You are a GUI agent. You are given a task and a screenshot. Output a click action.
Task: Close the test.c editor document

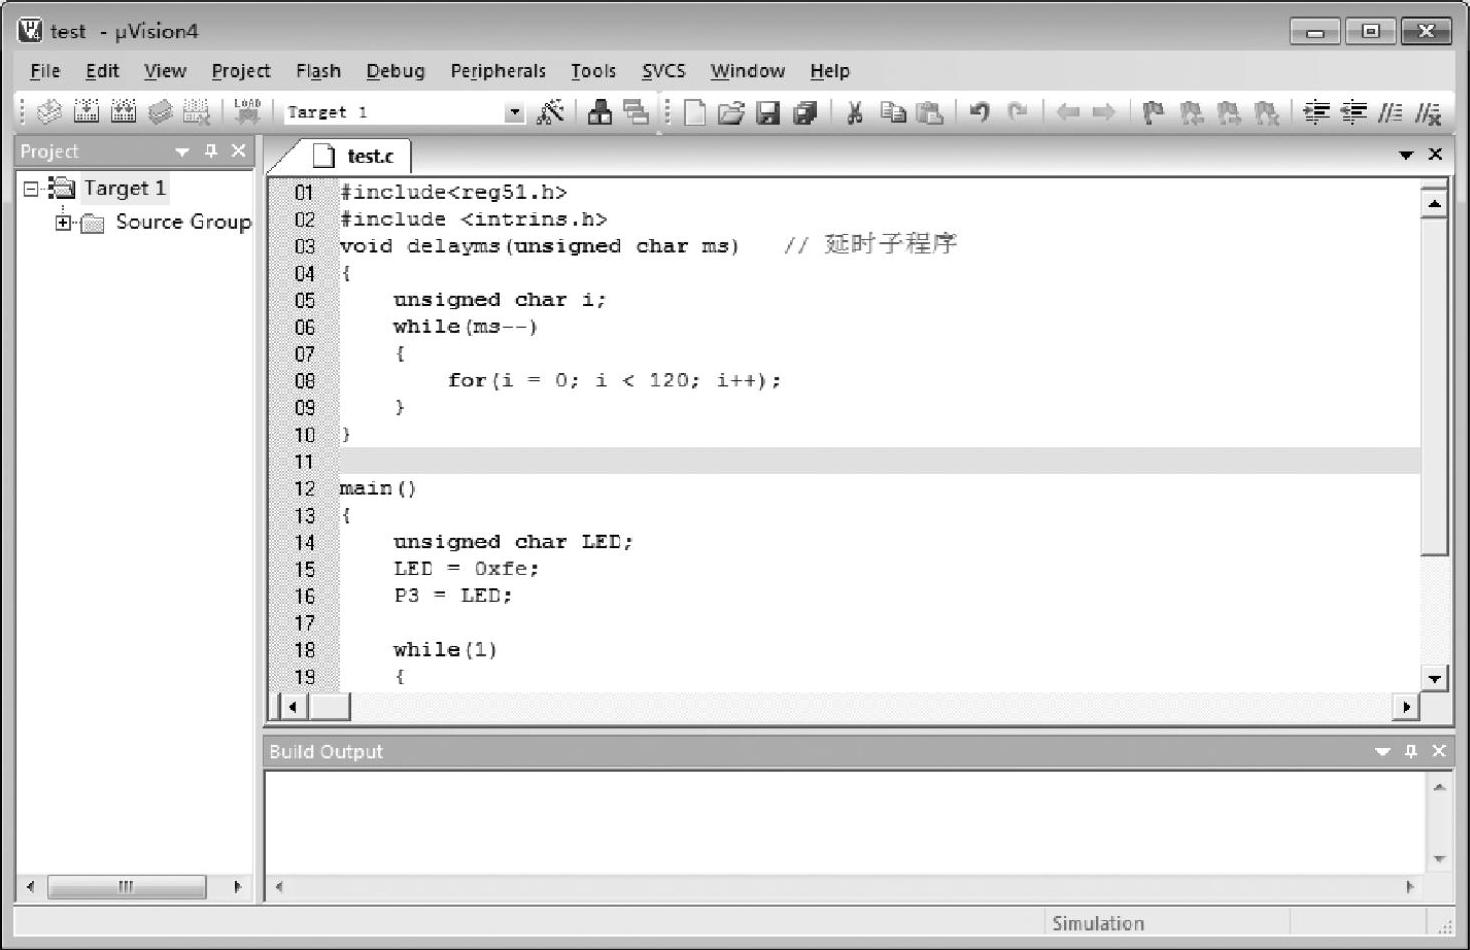tap(1435, 154)
